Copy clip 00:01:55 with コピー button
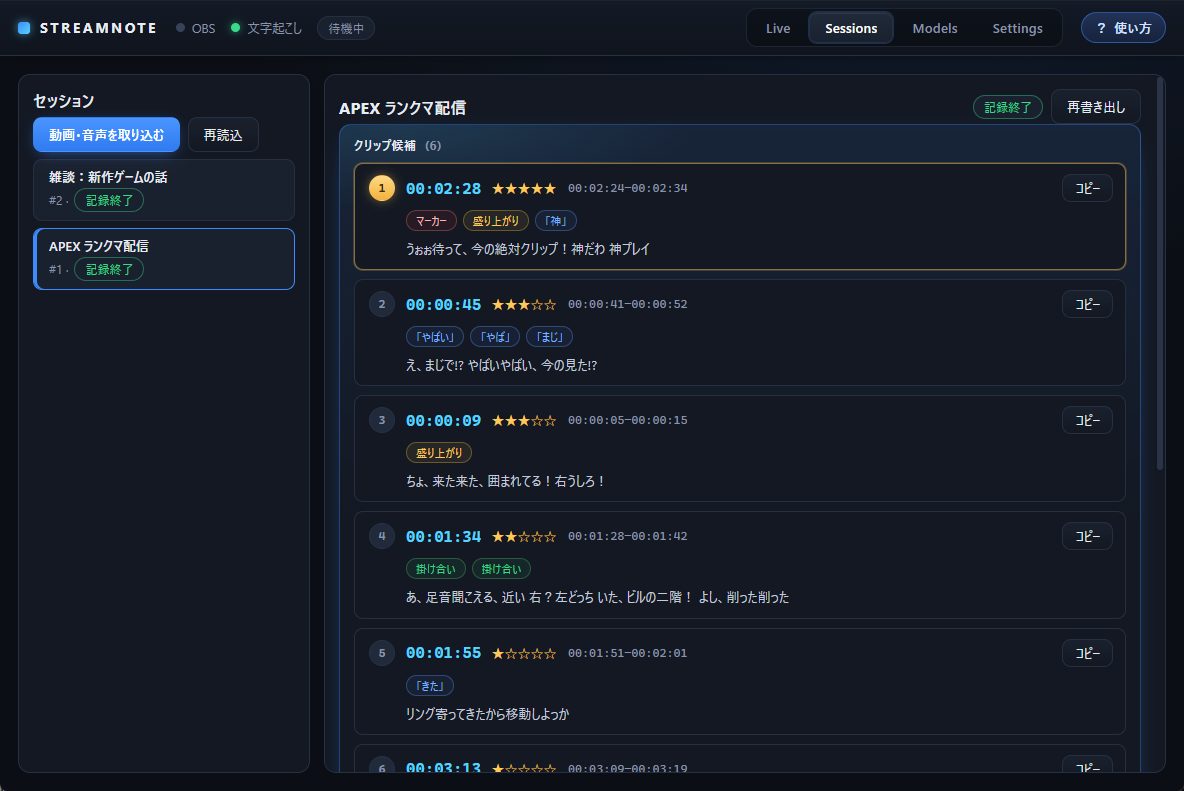This screenshot has height=791, width=1184. (x=1087, y=653)
